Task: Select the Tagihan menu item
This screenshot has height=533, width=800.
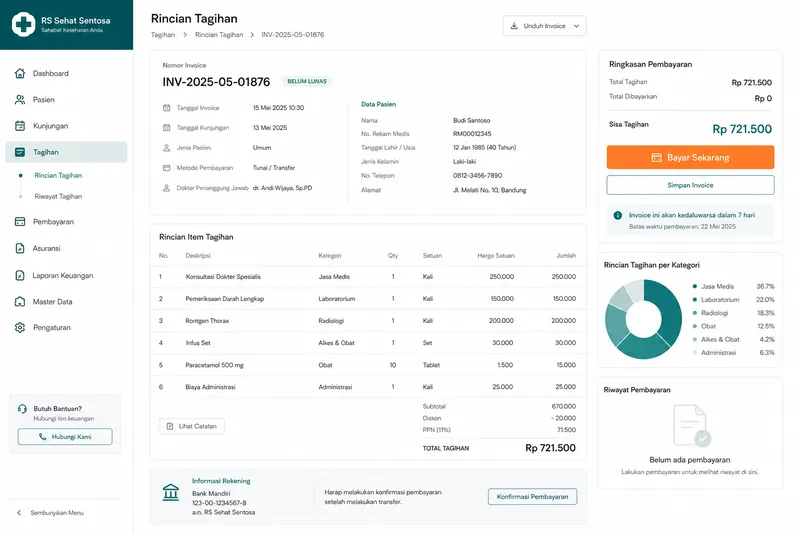Action: (x=66, y=152)
